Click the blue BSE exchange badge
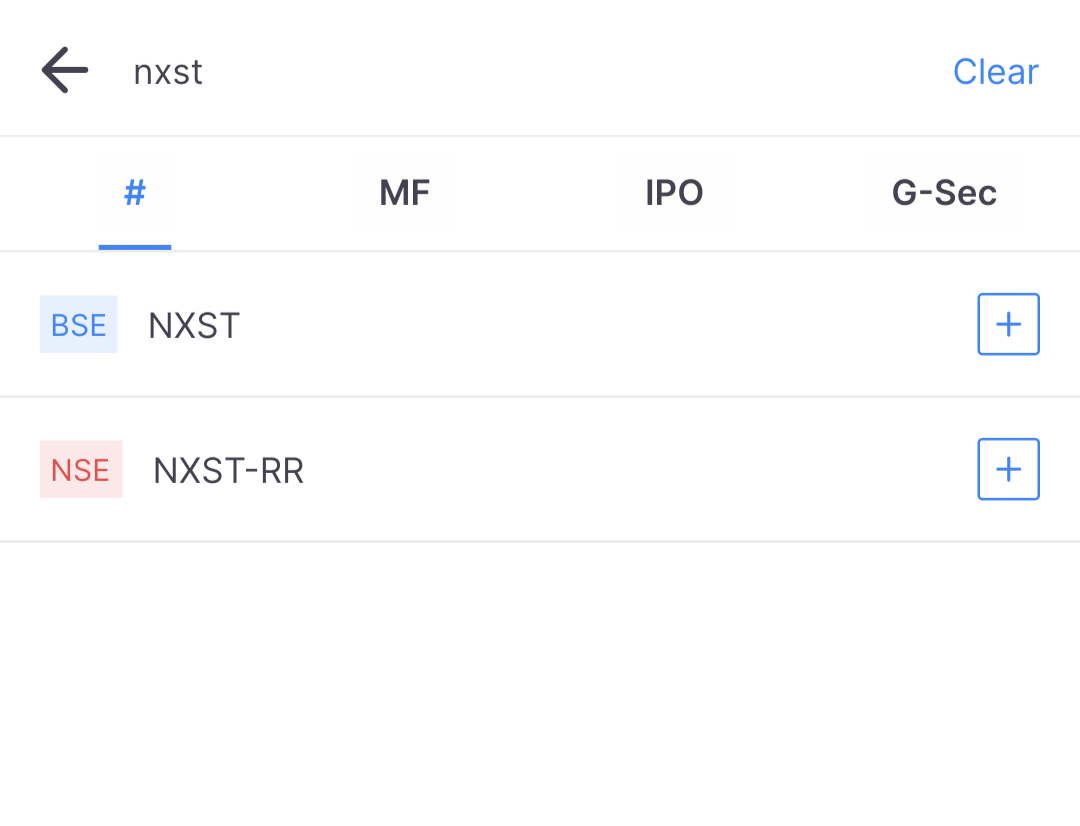Screen dimensions: 1080x826 (x=79, y=324)
